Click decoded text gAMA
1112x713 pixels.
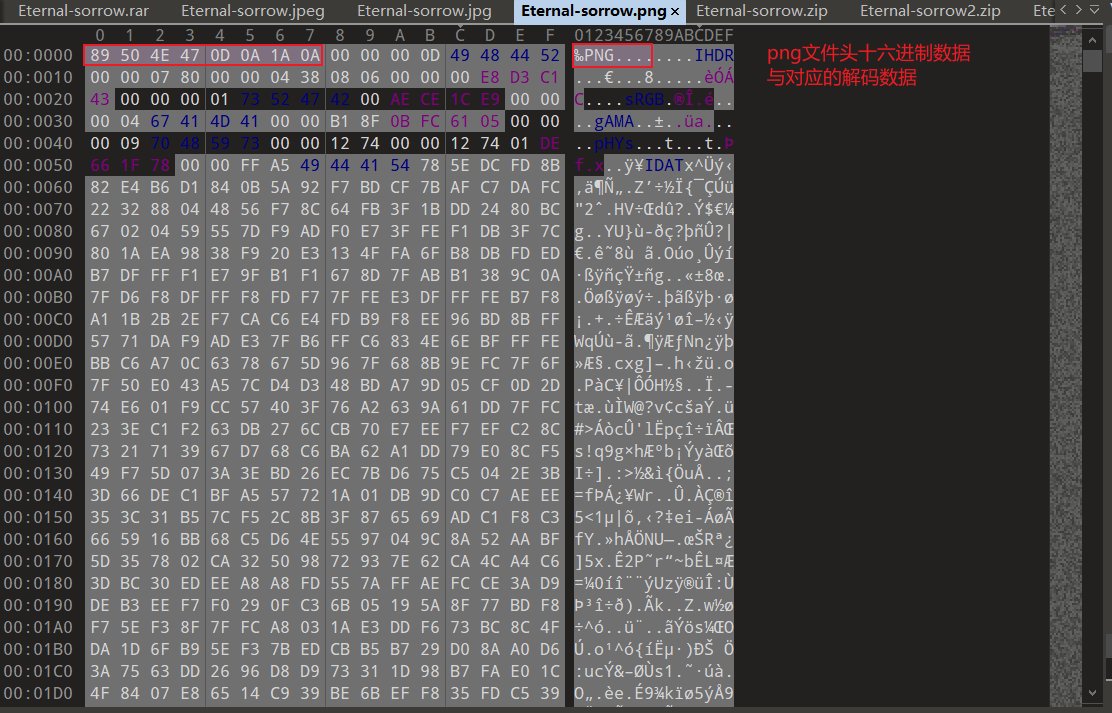pos(614,121)
